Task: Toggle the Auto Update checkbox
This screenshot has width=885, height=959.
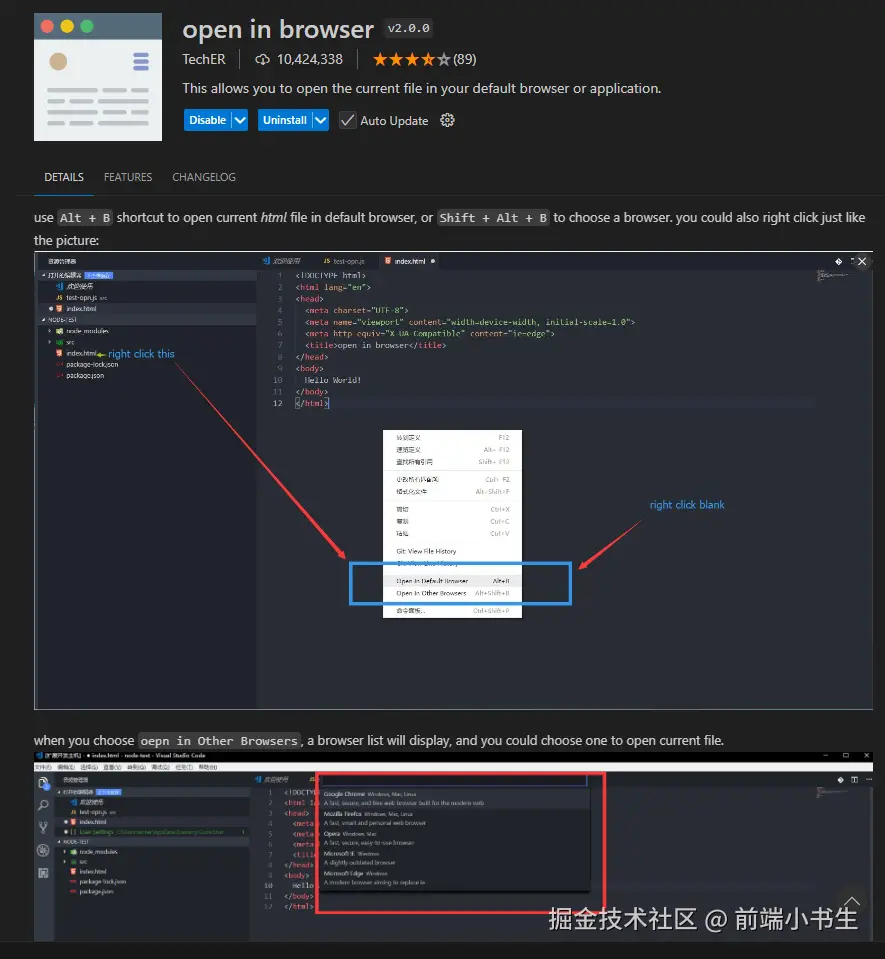Action: tap(347, 118)
